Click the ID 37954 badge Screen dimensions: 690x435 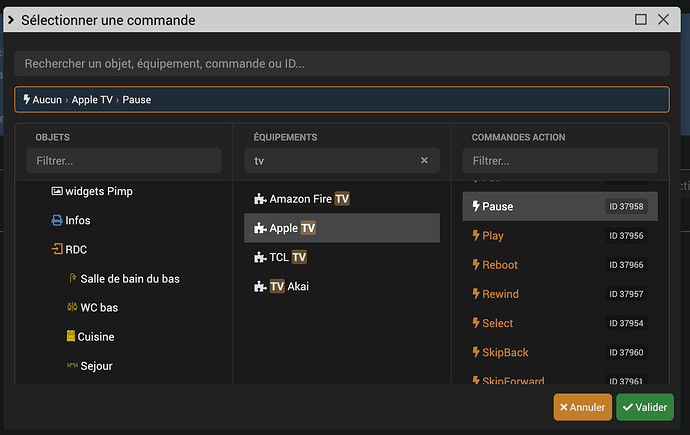[x=626, y=323]
